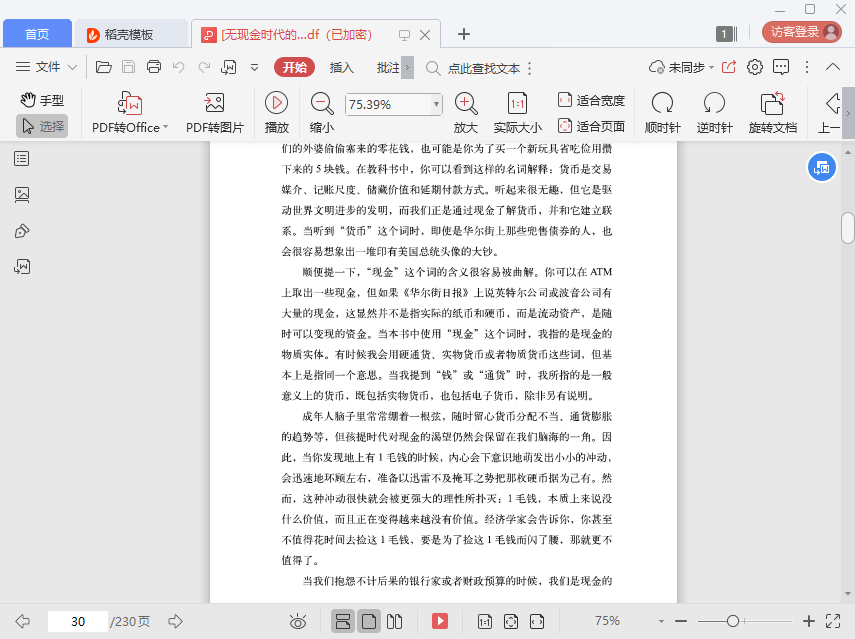Toggle continuous page view mode

(x=343, y=621)
